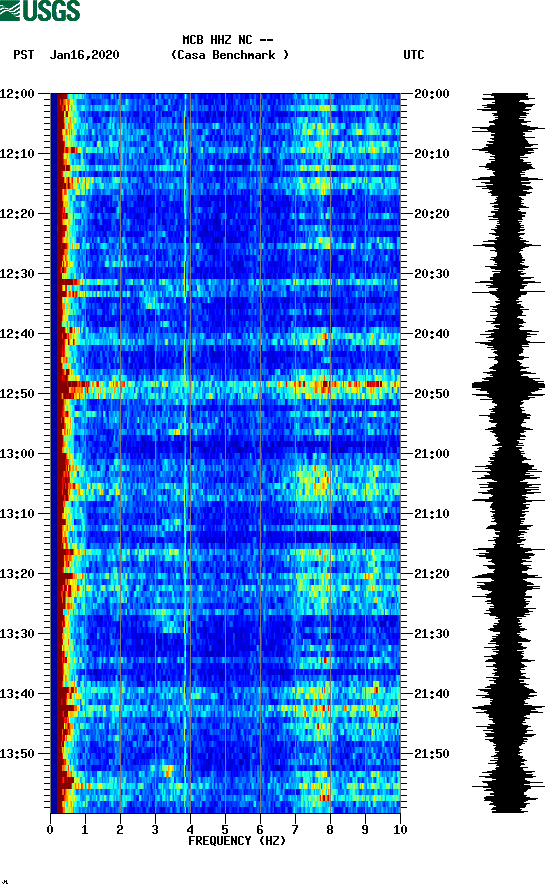Click the 13:00 PST time label
Viewport: 552px width, 893px height.
[x=18, y=454]
